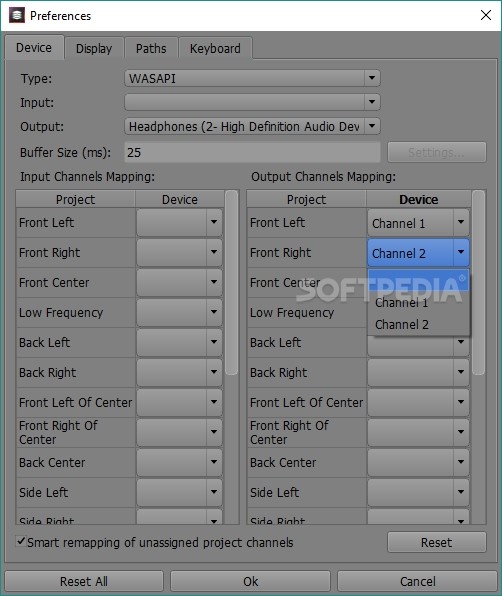Viewport: 502px width, 596px height.
Task: Click the Cancel button
Action: 417,581
